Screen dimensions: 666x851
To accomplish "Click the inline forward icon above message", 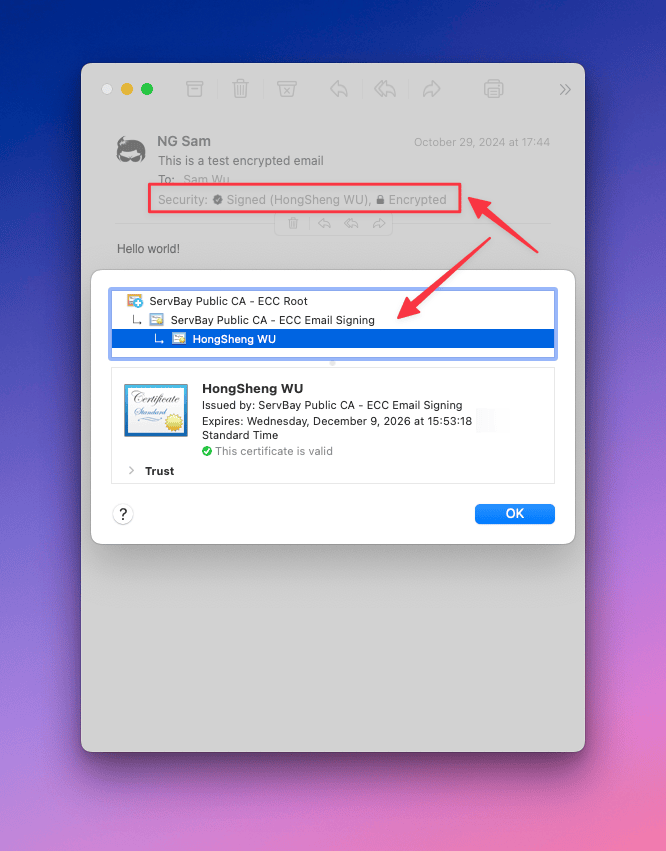I will pyautogui.click(x=379, y=223).
